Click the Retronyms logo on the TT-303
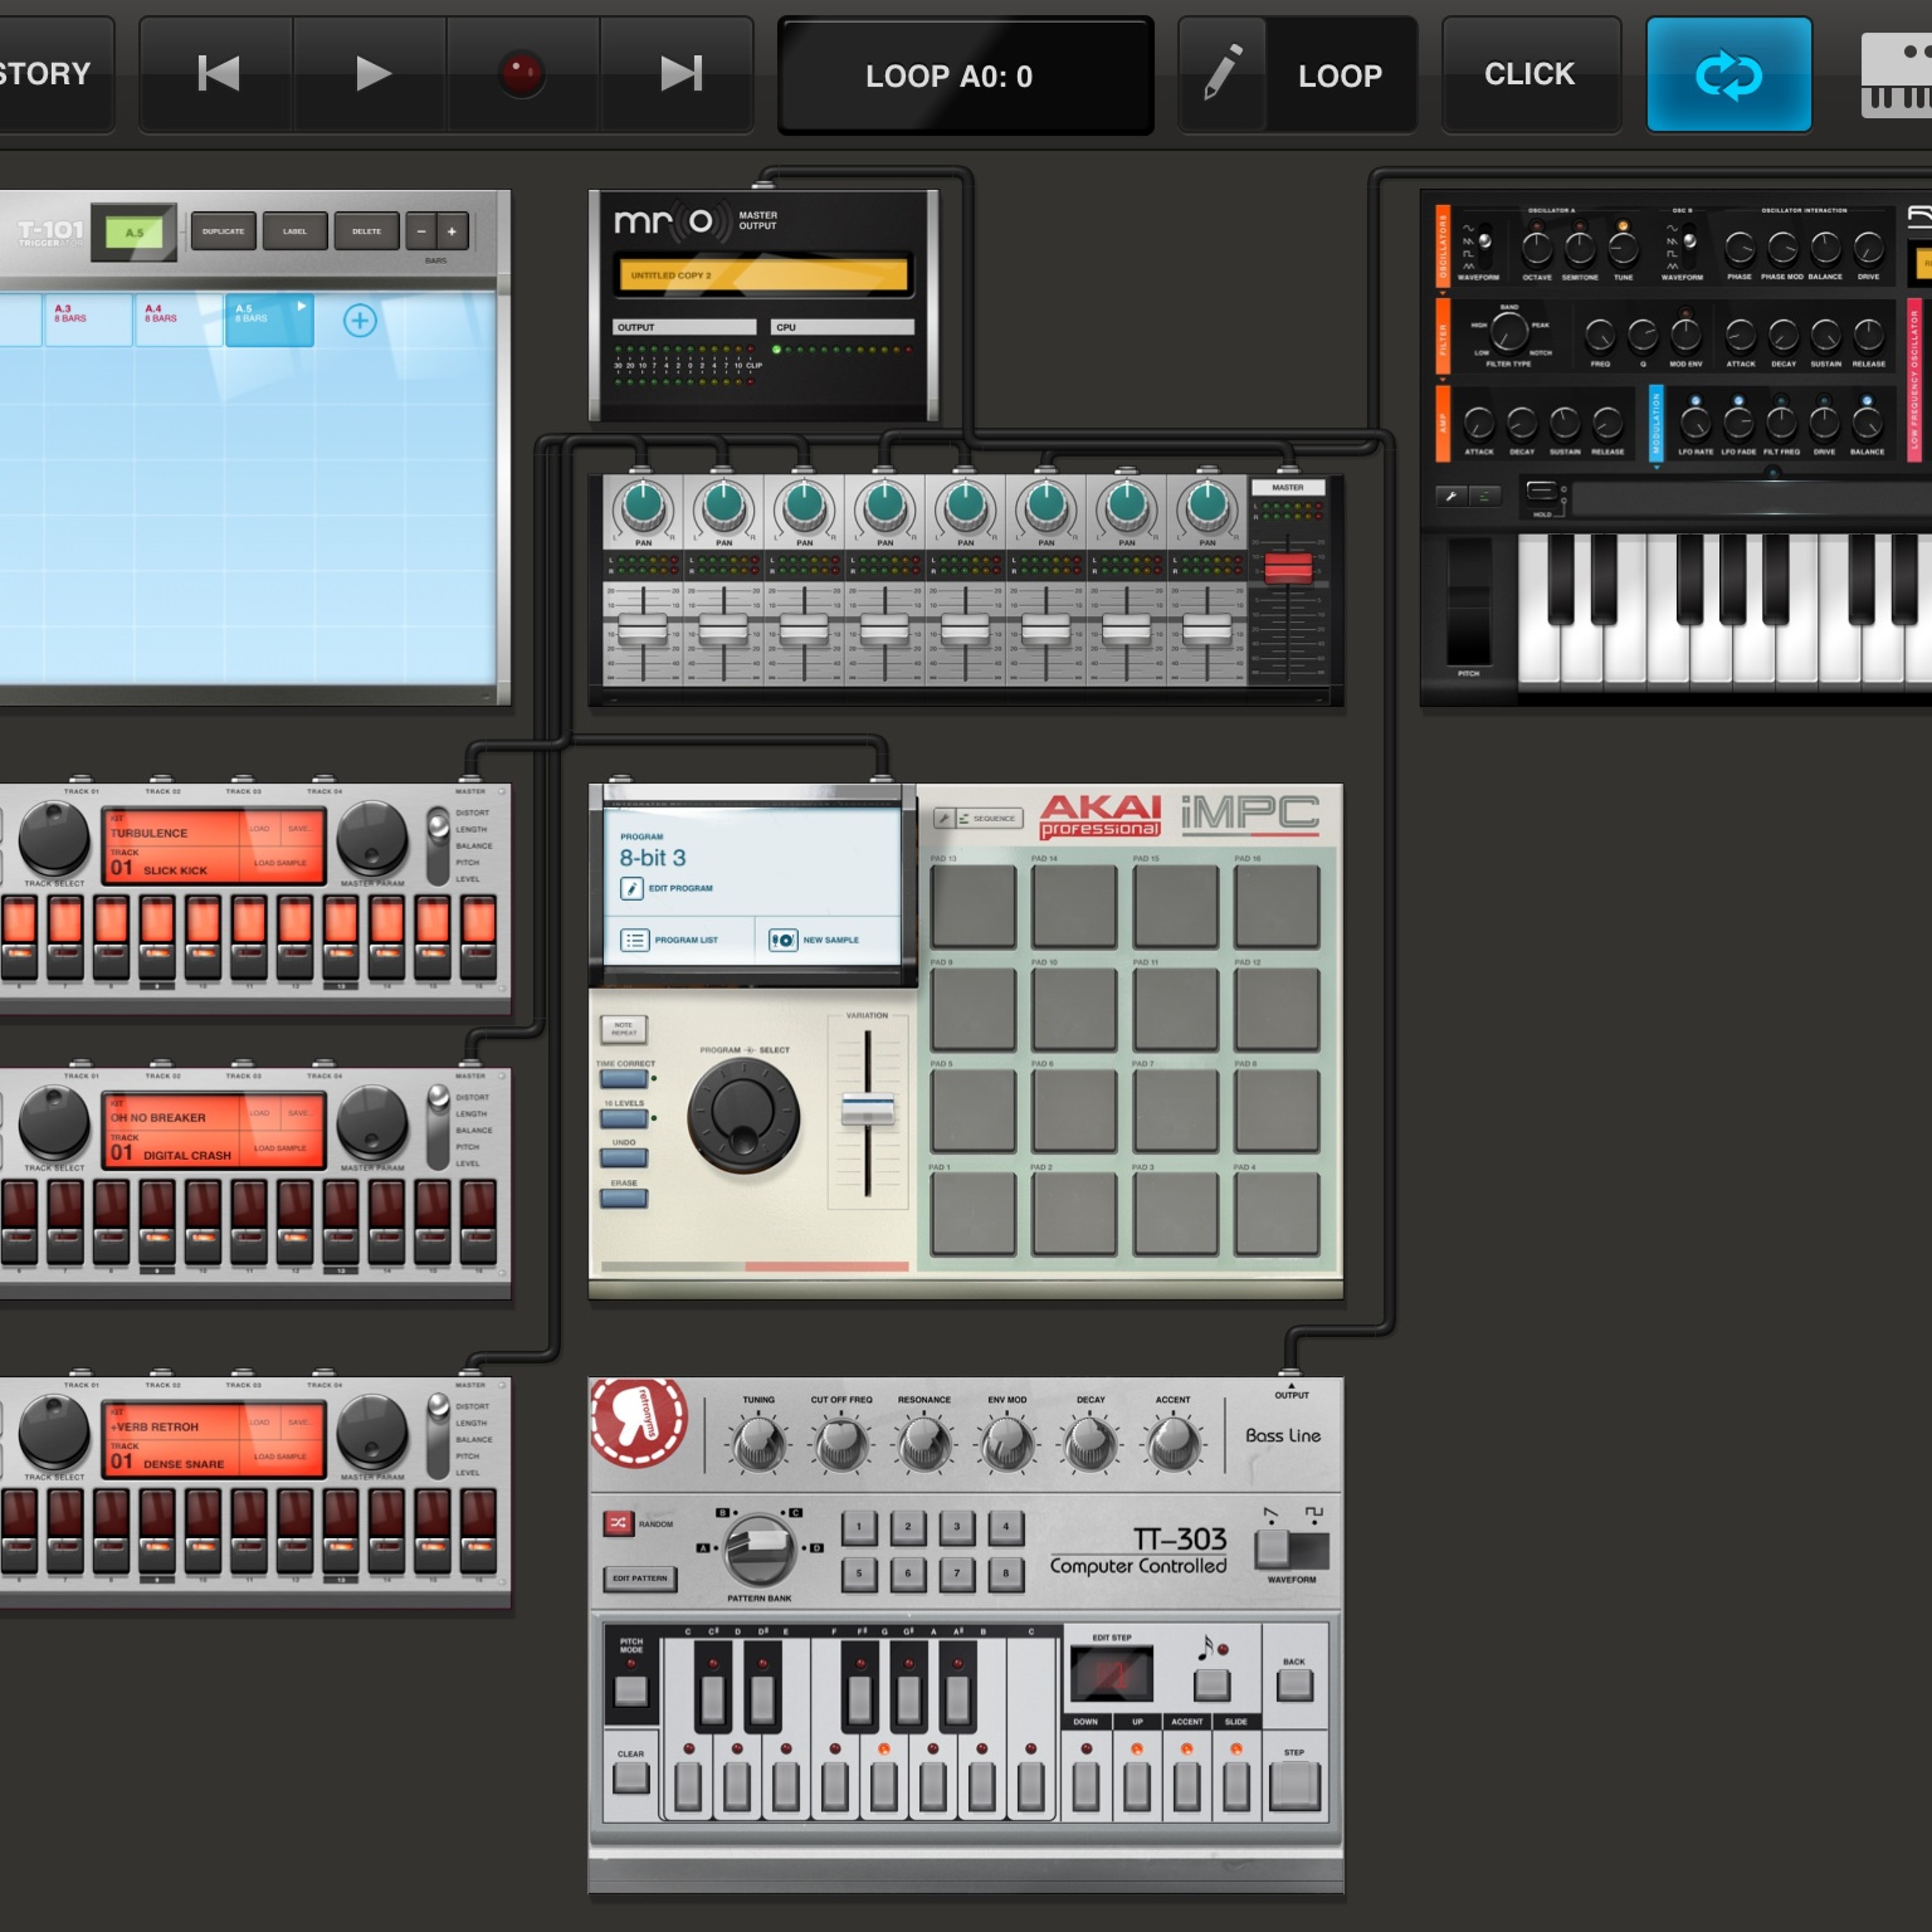Screen dimensions: 1932x1932 click(x=639, y=1422)
